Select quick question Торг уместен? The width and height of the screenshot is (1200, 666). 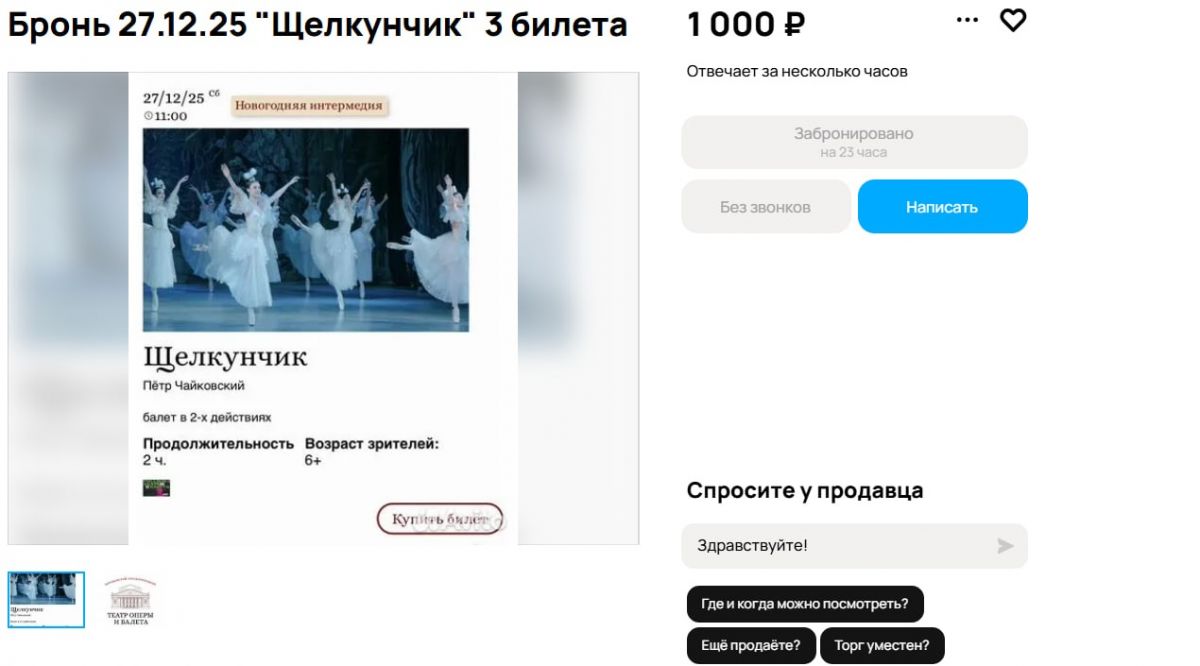pos(882,645)
